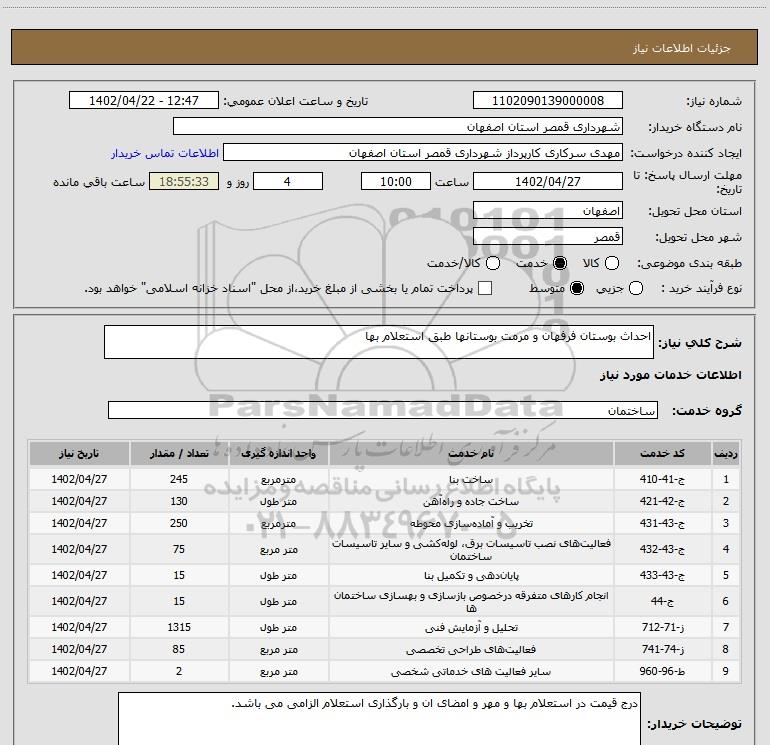Screen dimensions: 770x745
Task: Click the buyer notes text area
Action: [x=379, y=718]
